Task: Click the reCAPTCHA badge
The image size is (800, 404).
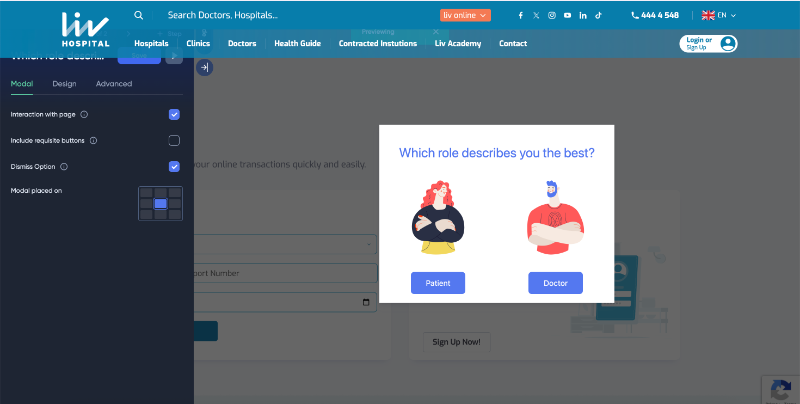Action: [781, 390]
